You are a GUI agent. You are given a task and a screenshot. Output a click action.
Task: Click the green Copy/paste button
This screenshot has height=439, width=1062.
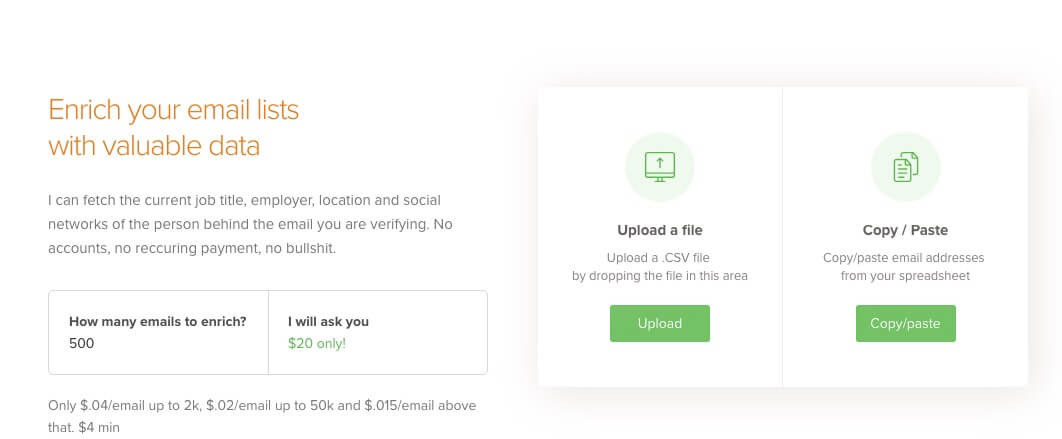[x=906, y=323]
